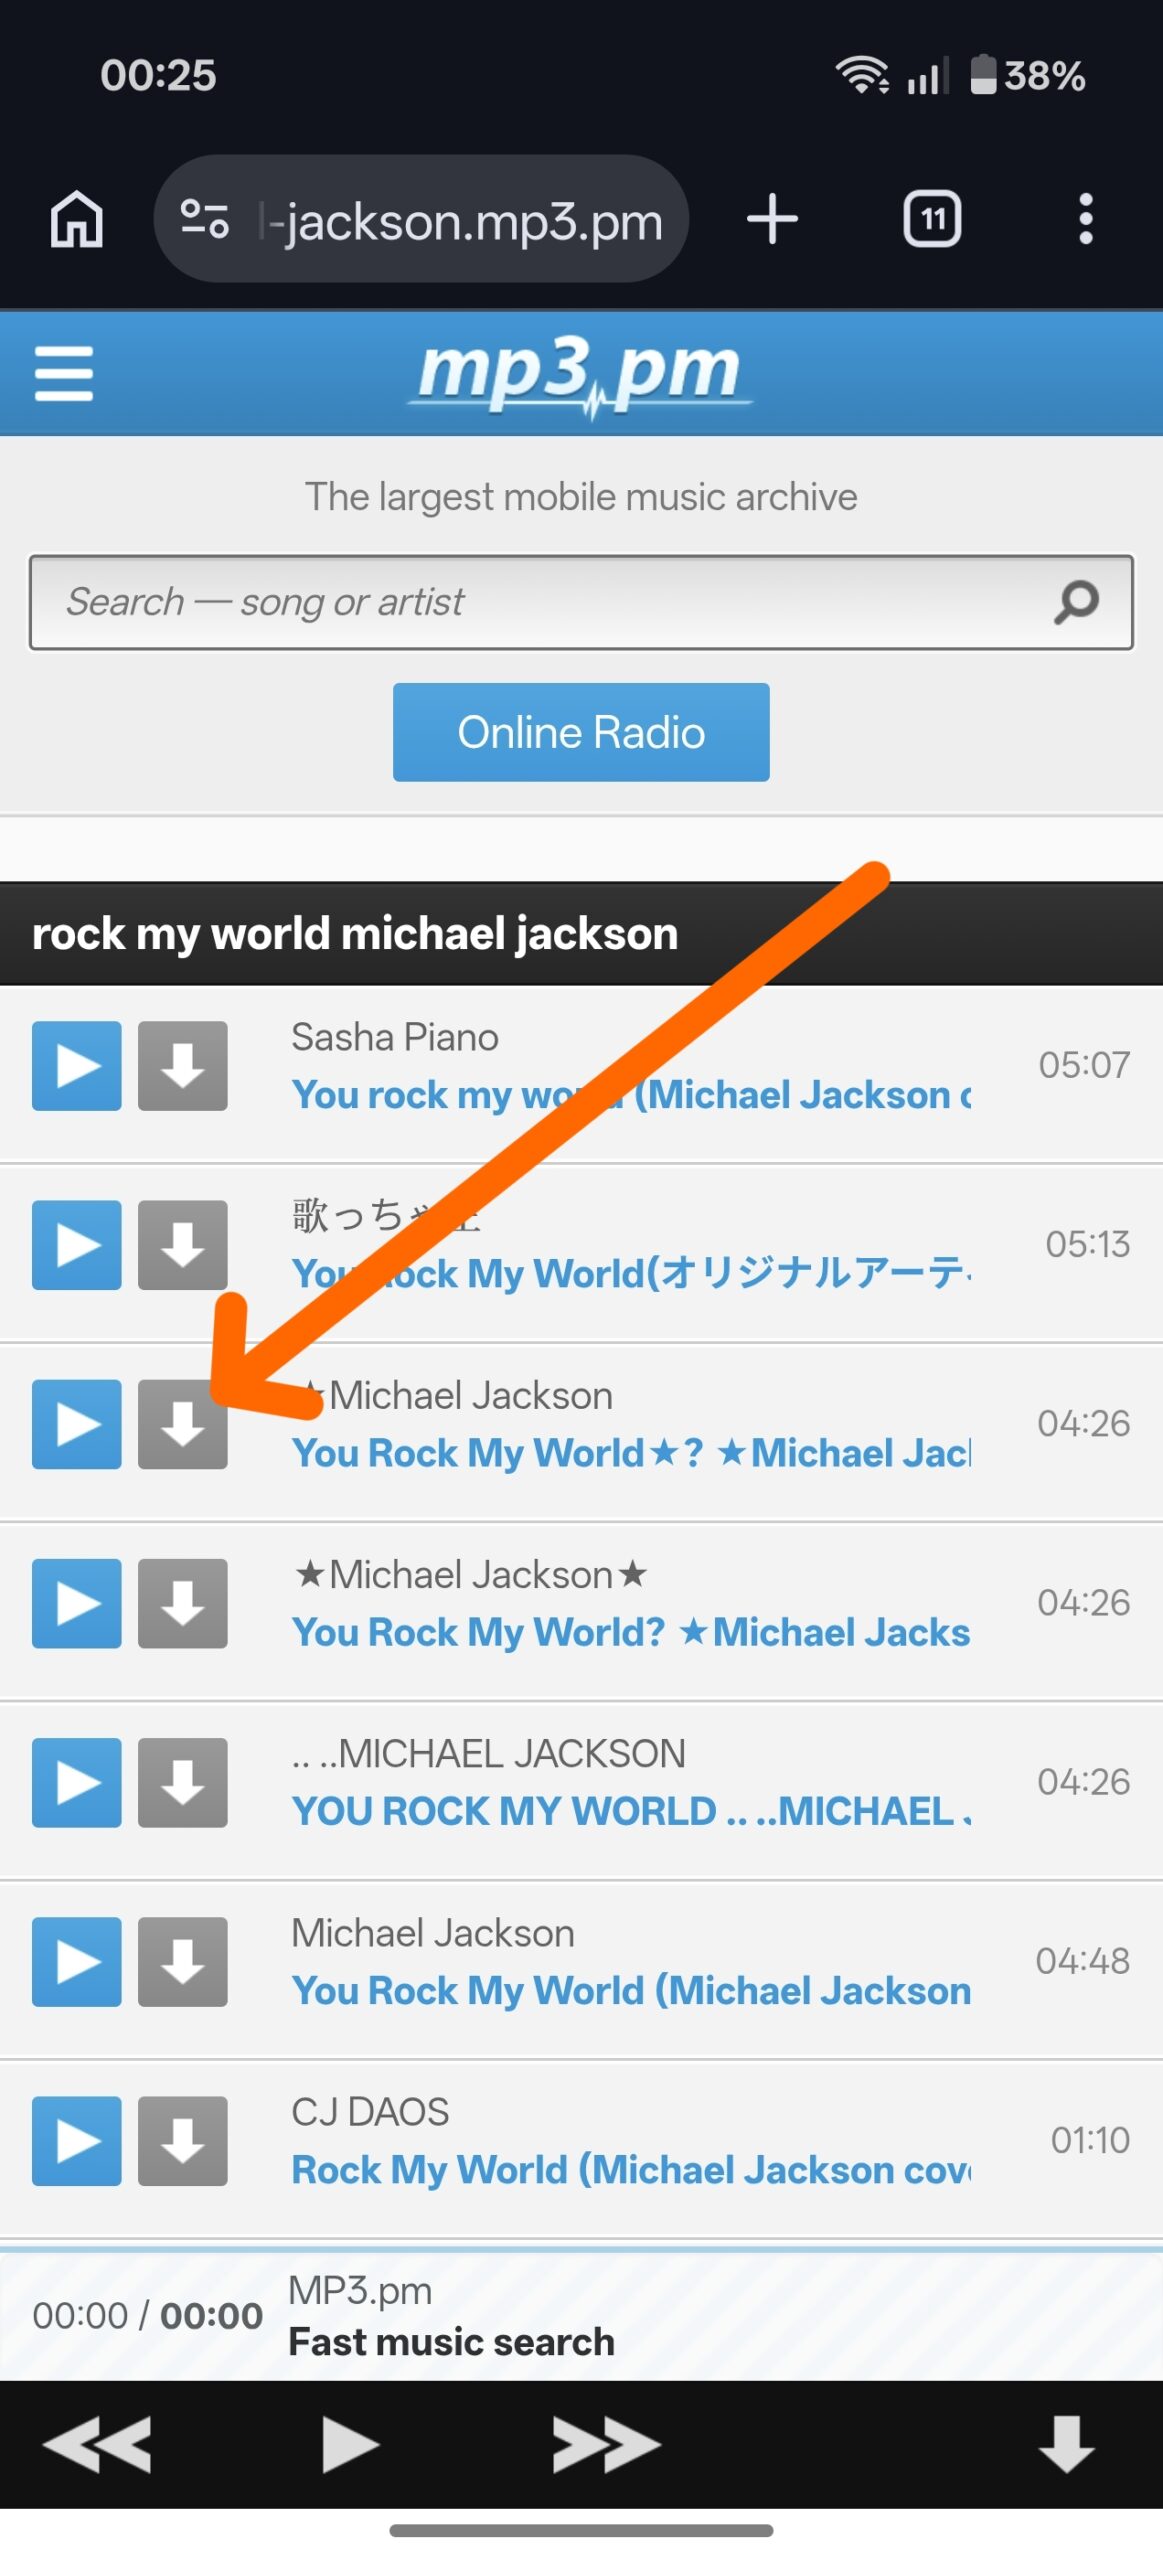Image resolution: width=1163 pixels, height=2560 pixels.
Task: Download the Sasha Piano track
Action: tap(183, 1065)
